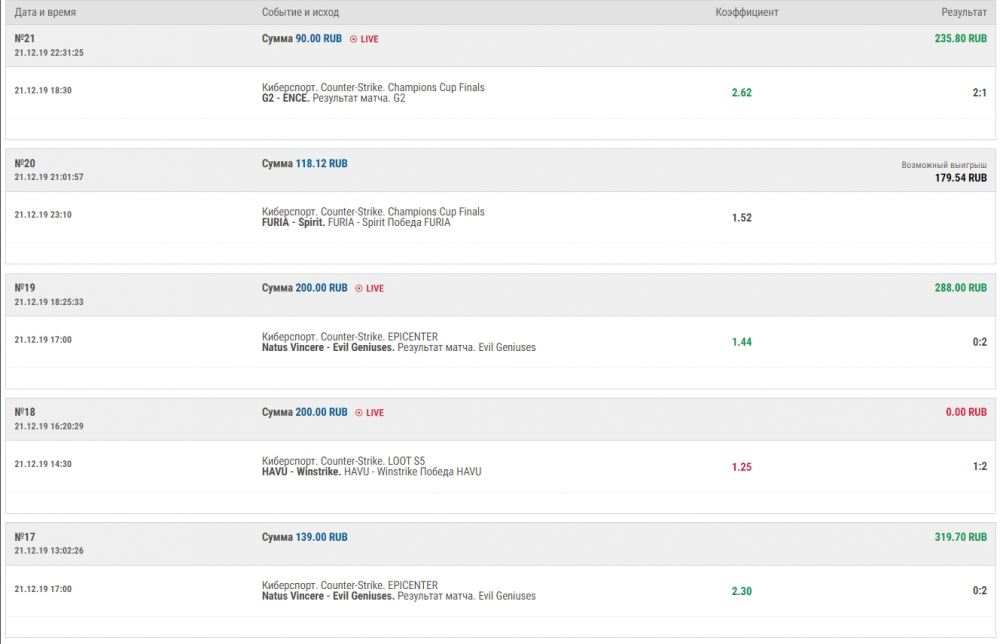The height and width of the screenshot is (644, 1000).
Task: Collapse bet №17 header row
Action: coord(500,543)
